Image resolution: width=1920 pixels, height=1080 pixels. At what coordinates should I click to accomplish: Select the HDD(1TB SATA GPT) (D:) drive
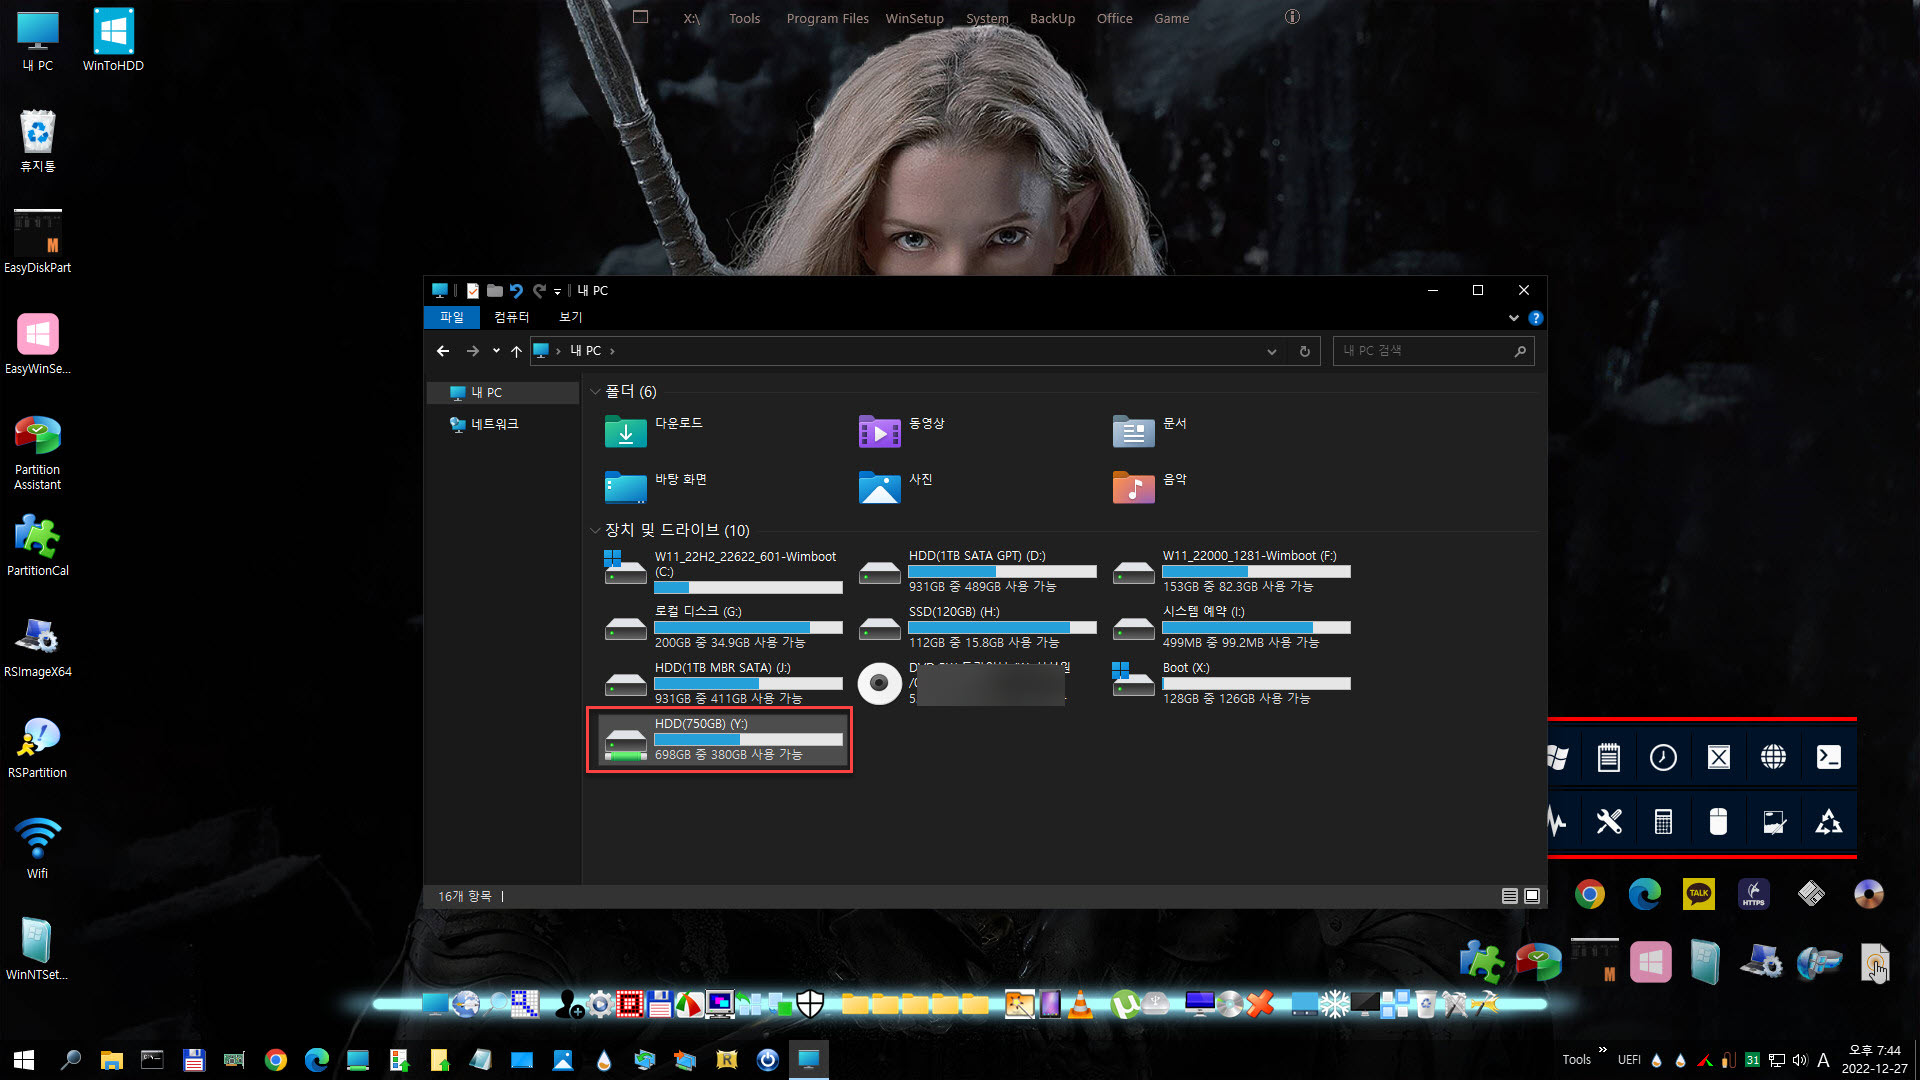(x=977, y=571)
